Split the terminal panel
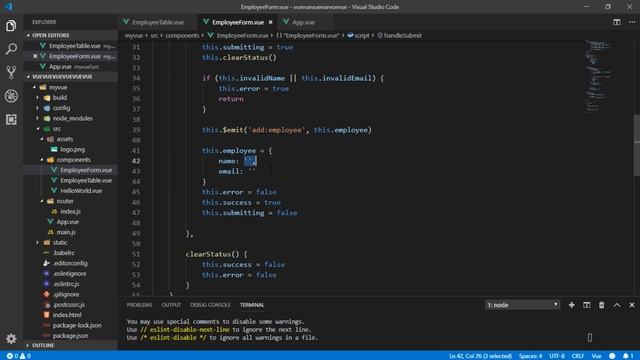This screenshot has width=640, height=360. 587,305
